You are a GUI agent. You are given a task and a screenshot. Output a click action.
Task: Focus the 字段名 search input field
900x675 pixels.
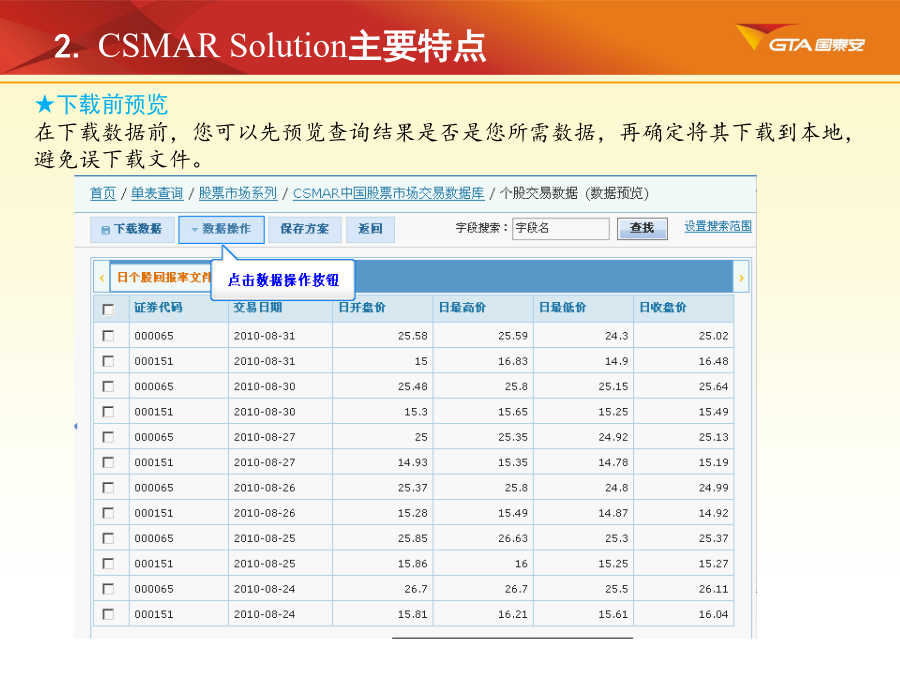561,228
